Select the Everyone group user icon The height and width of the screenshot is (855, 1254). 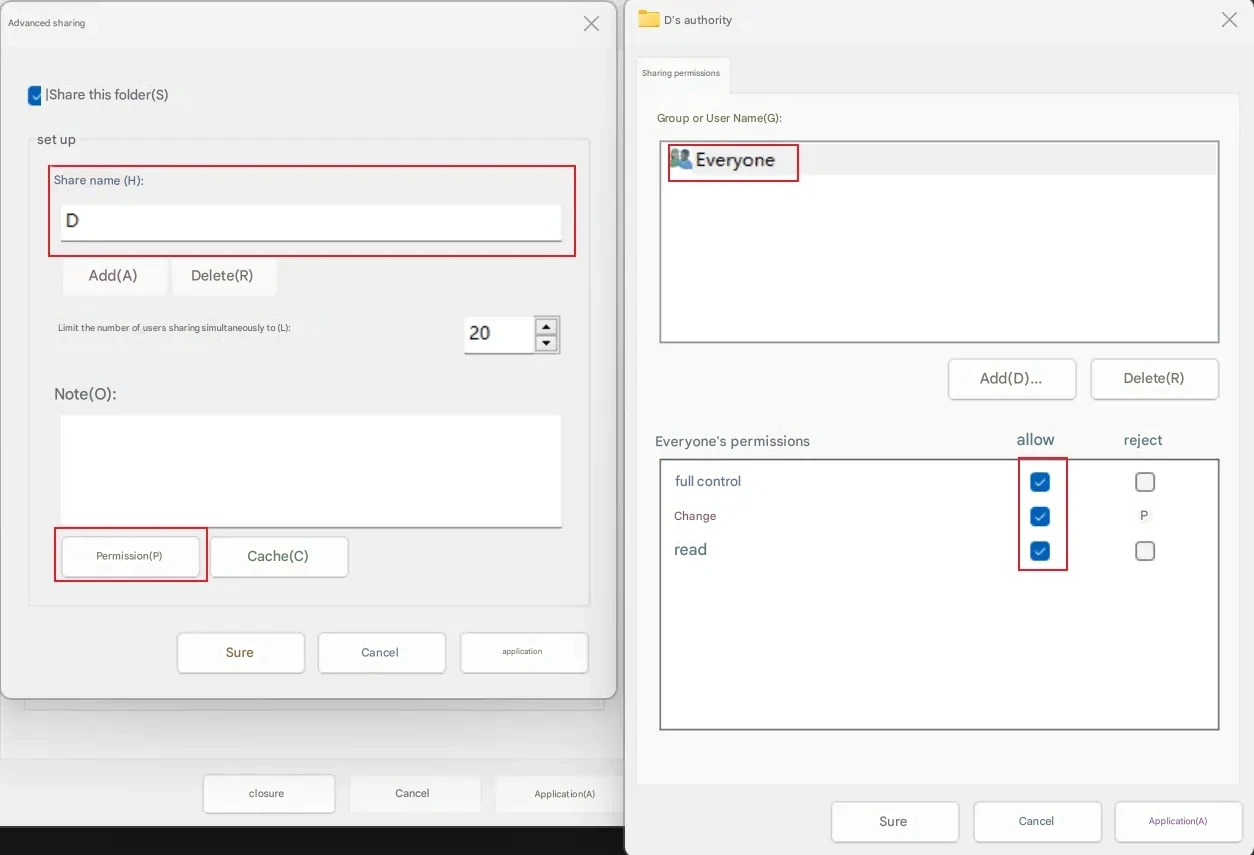click(x=681, y=159)
